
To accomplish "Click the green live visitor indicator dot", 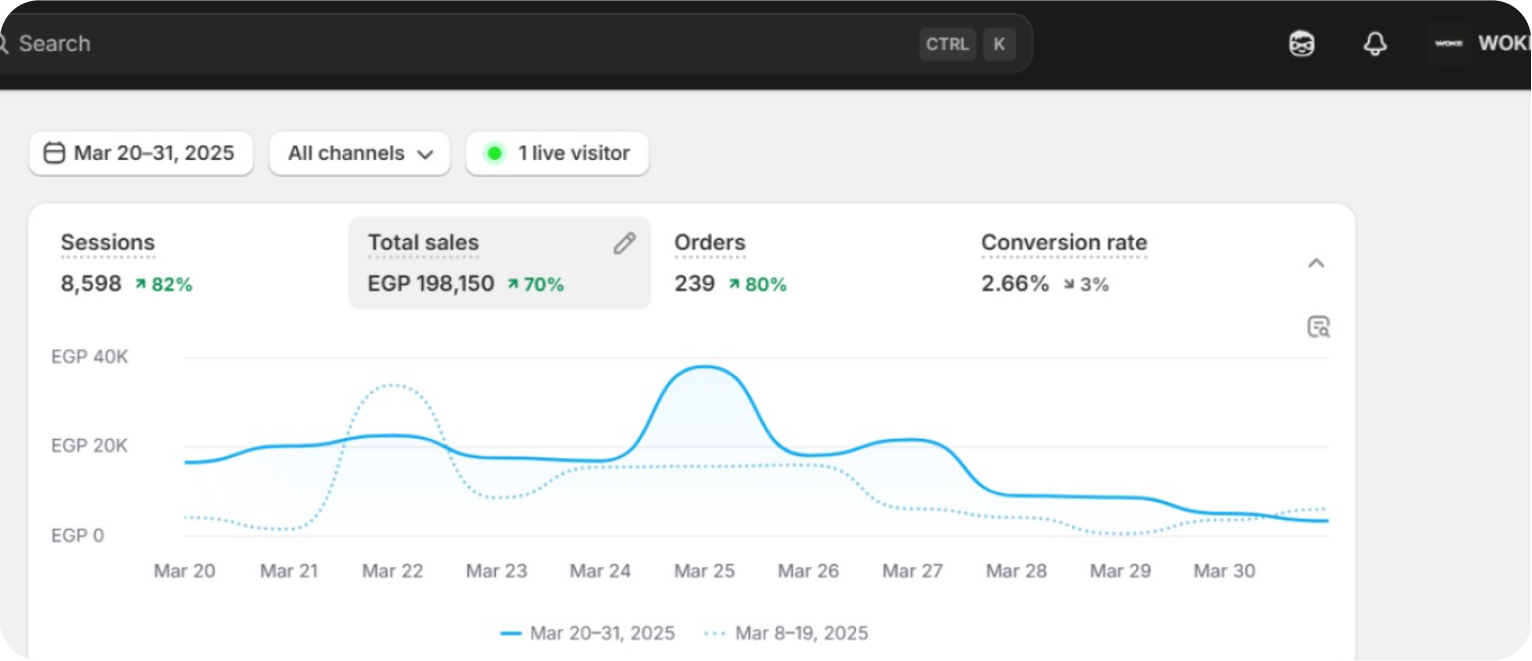I will tap(494, 154).
